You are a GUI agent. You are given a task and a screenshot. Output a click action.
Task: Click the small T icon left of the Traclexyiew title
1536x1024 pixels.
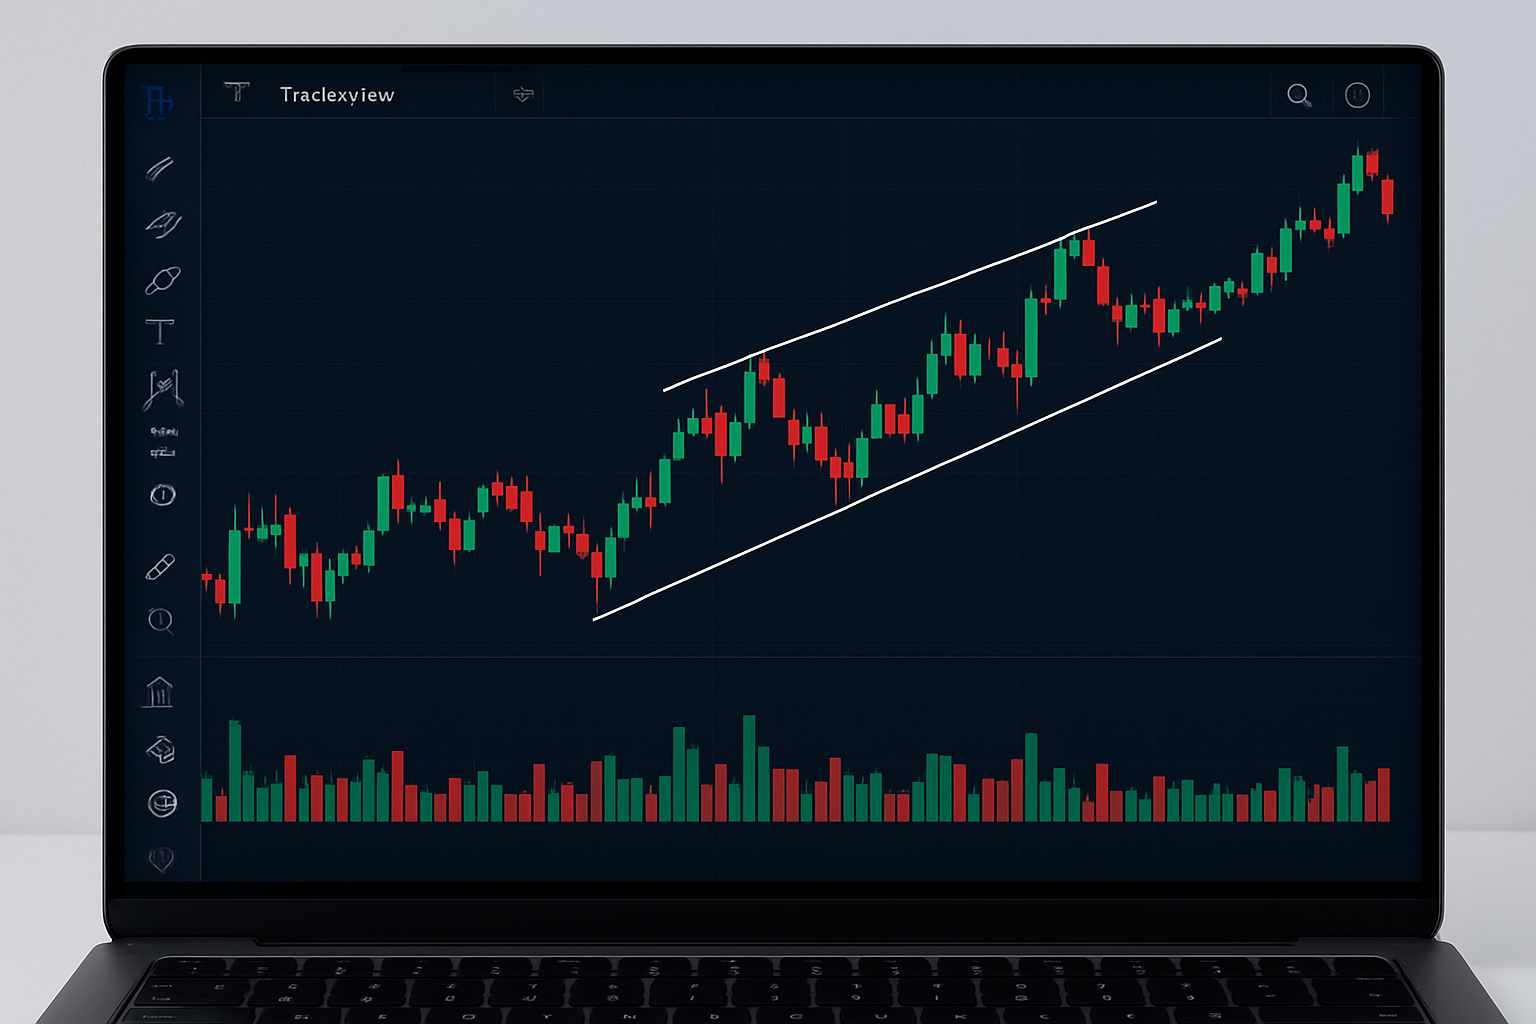click(237, 92)
